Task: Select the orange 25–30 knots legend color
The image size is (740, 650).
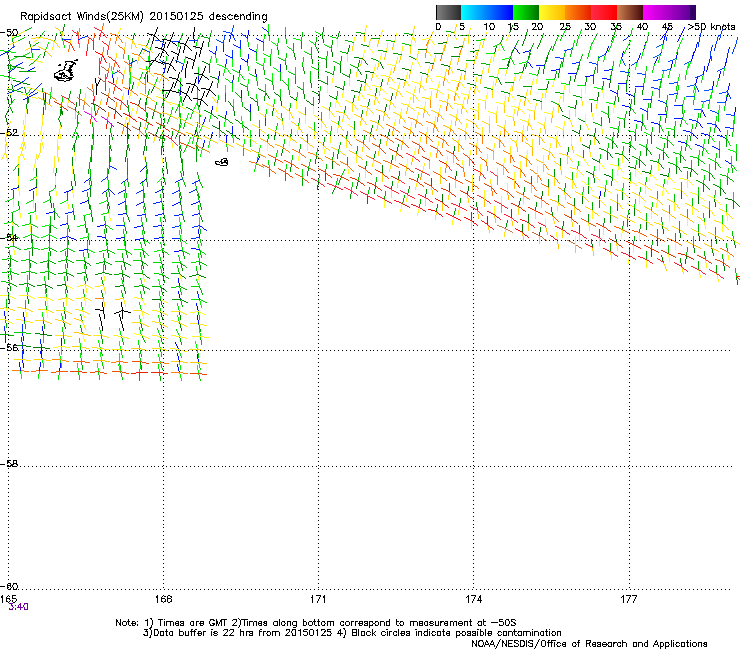Action: click(578, 12)
